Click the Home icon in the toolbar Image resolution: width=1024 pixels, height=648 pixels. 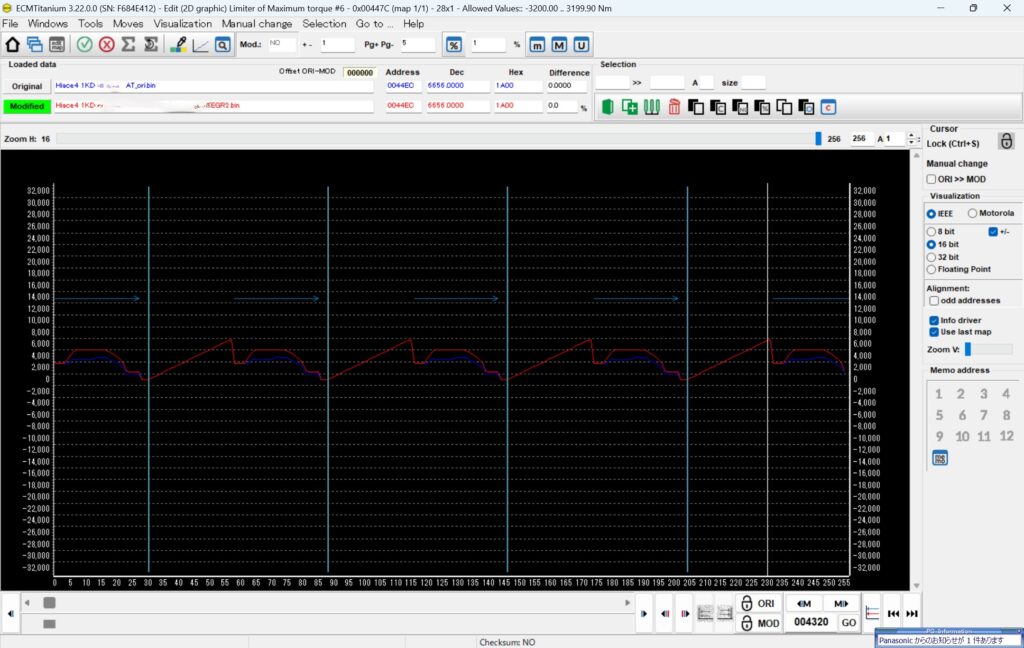pyautogui.click(x=12, y=44)
